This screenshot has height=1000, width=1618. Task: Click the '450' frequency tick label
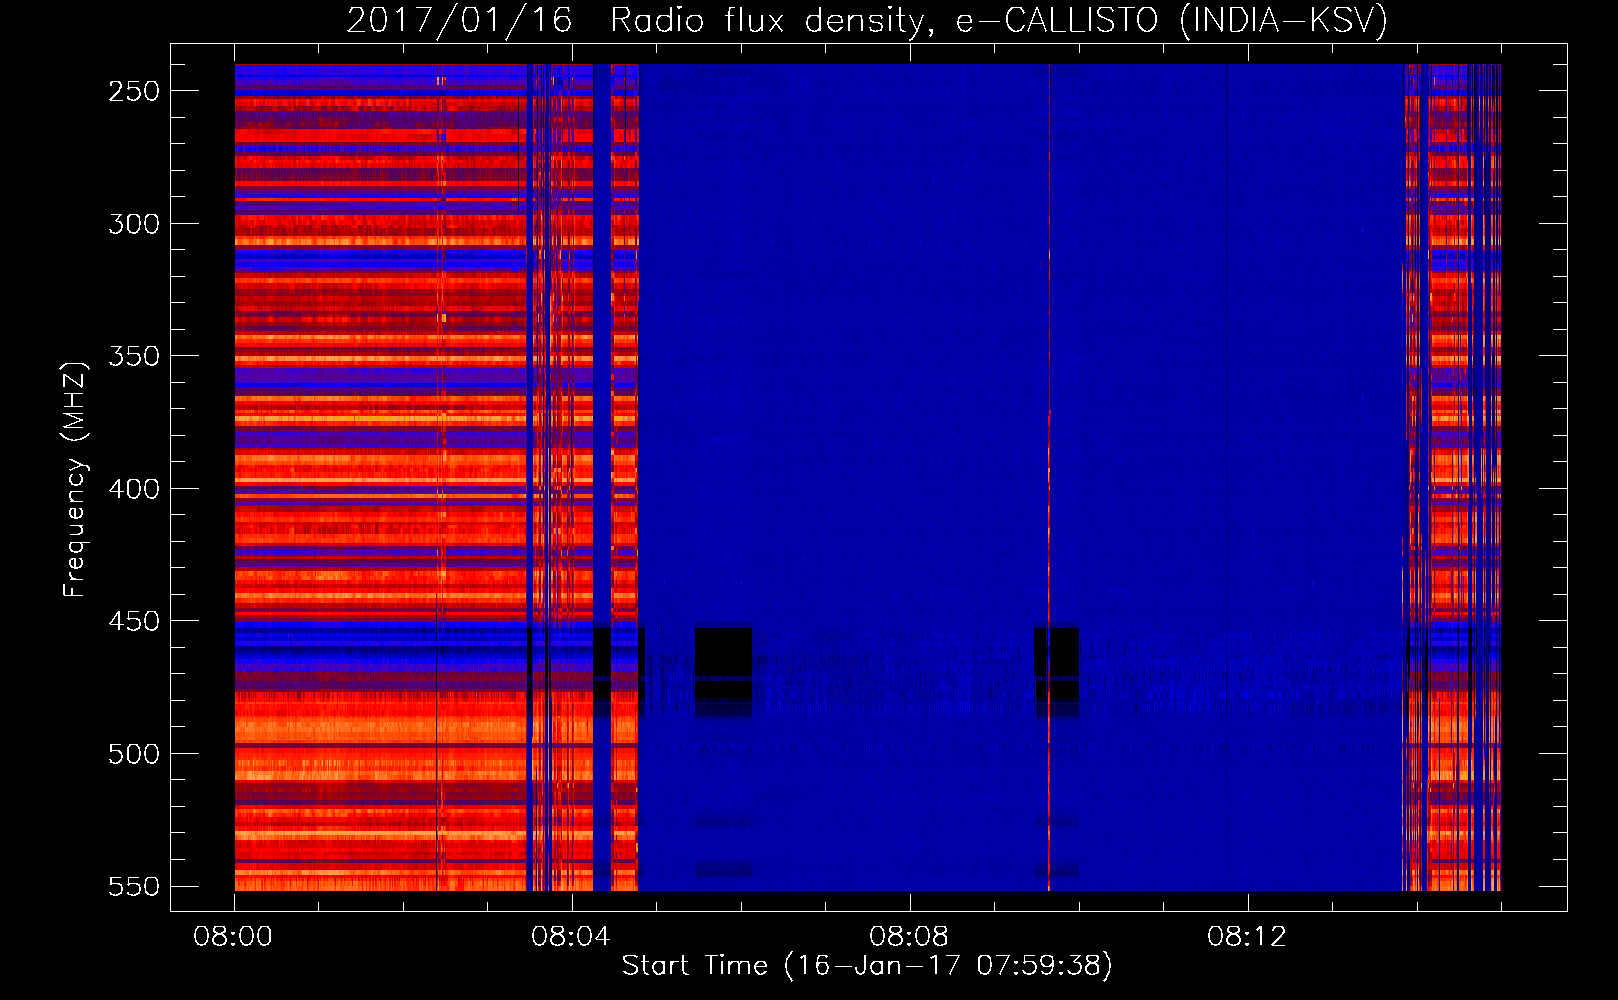(x=134, y=621)
